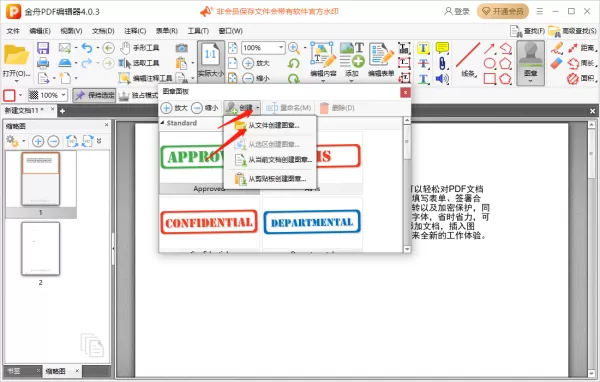600x382 pixels.
Task: Open the 视图(V) menu
Action: pyautogui.click(x=71, y=31)
